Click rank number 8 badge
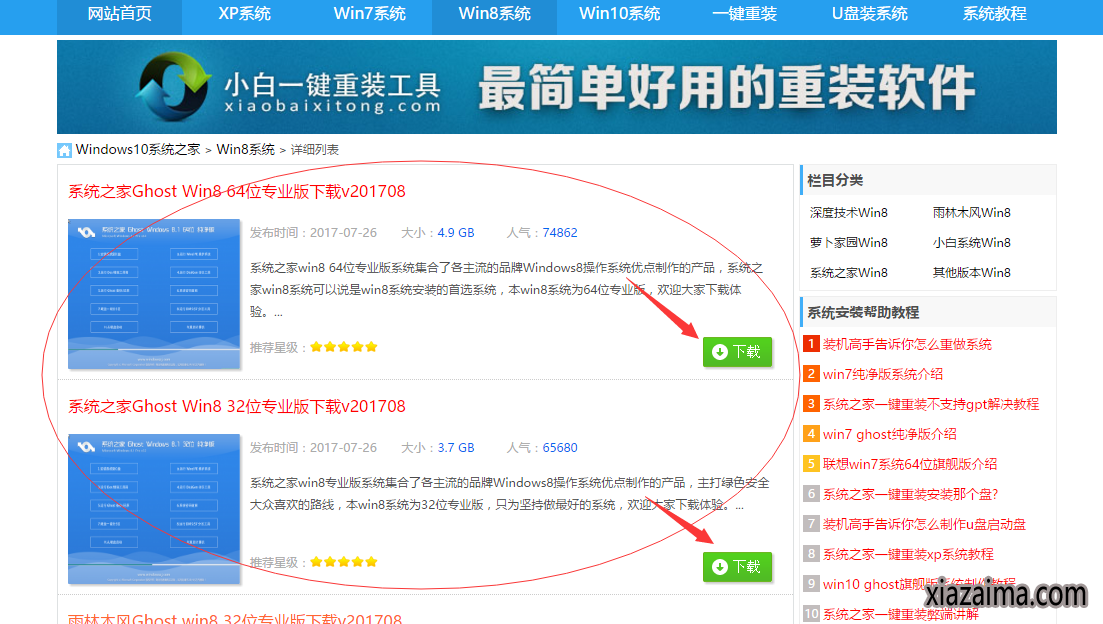Viewport: 1103px width, 624px height. coord(811,554)
